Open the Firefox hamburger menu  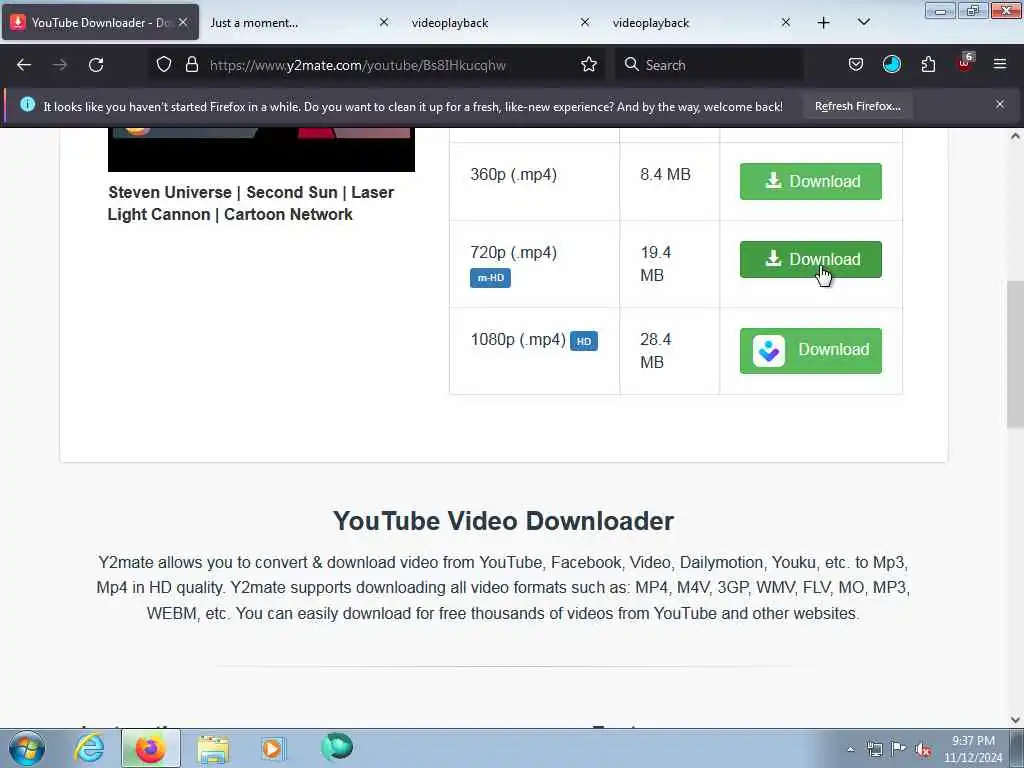(1000, 64)
